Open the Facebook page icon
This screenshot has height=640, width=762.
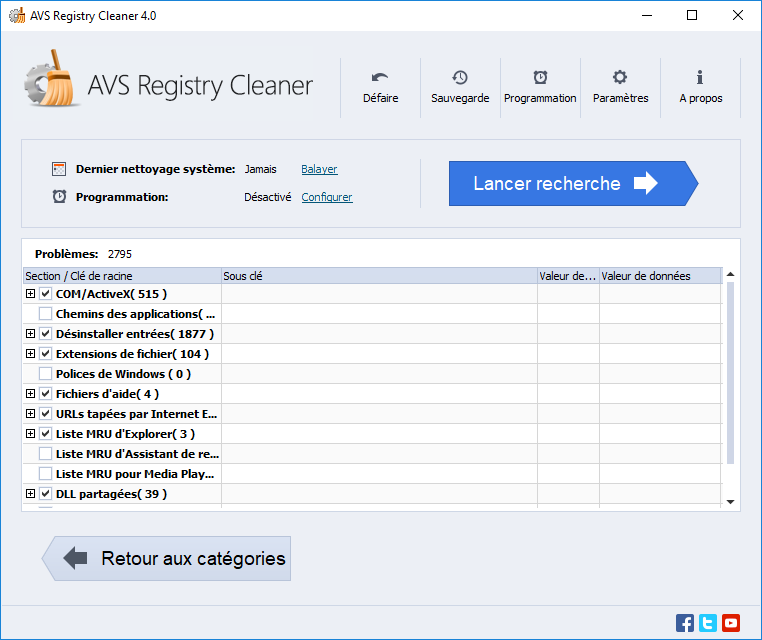coord(685,623)
